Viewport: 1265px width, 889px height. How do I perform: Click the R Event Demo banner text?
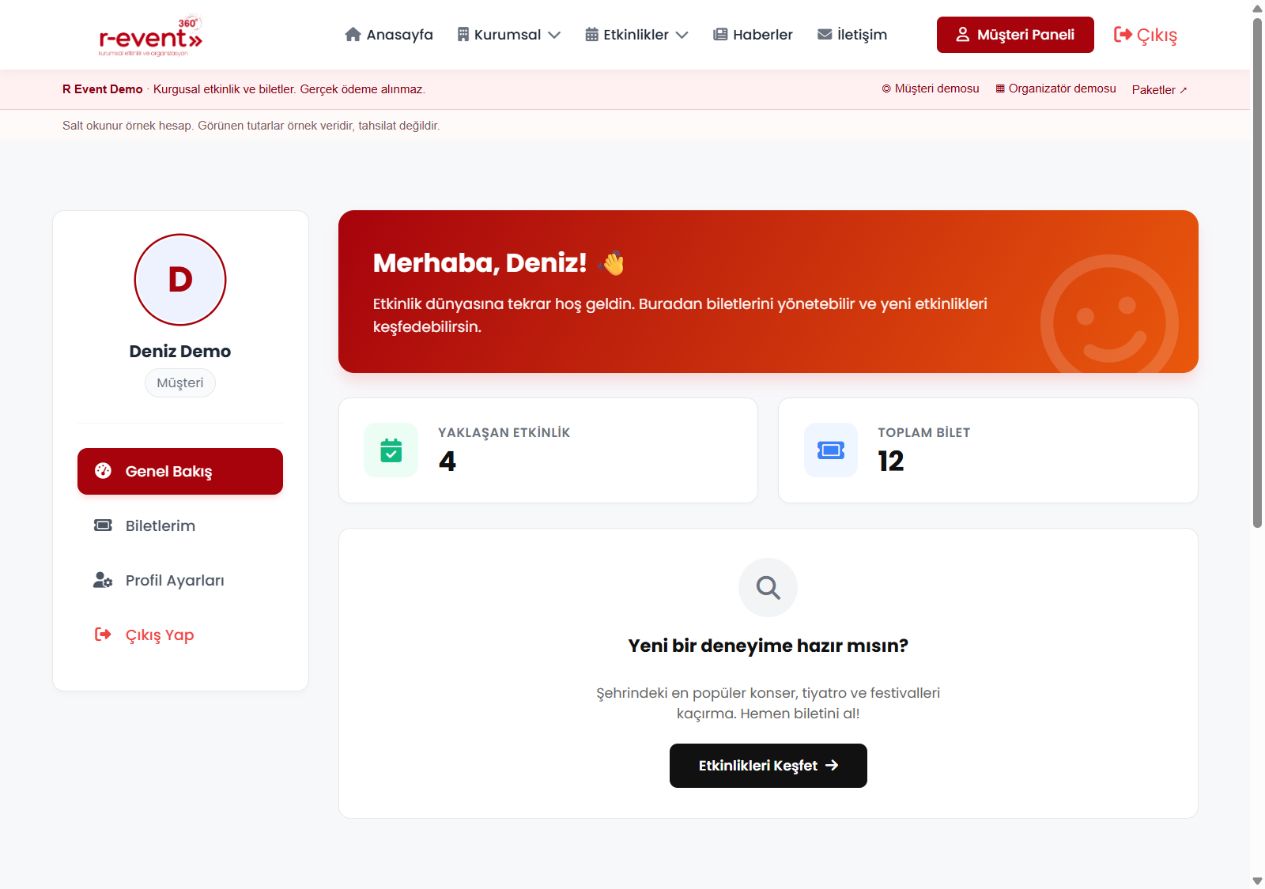click(102, 89)
